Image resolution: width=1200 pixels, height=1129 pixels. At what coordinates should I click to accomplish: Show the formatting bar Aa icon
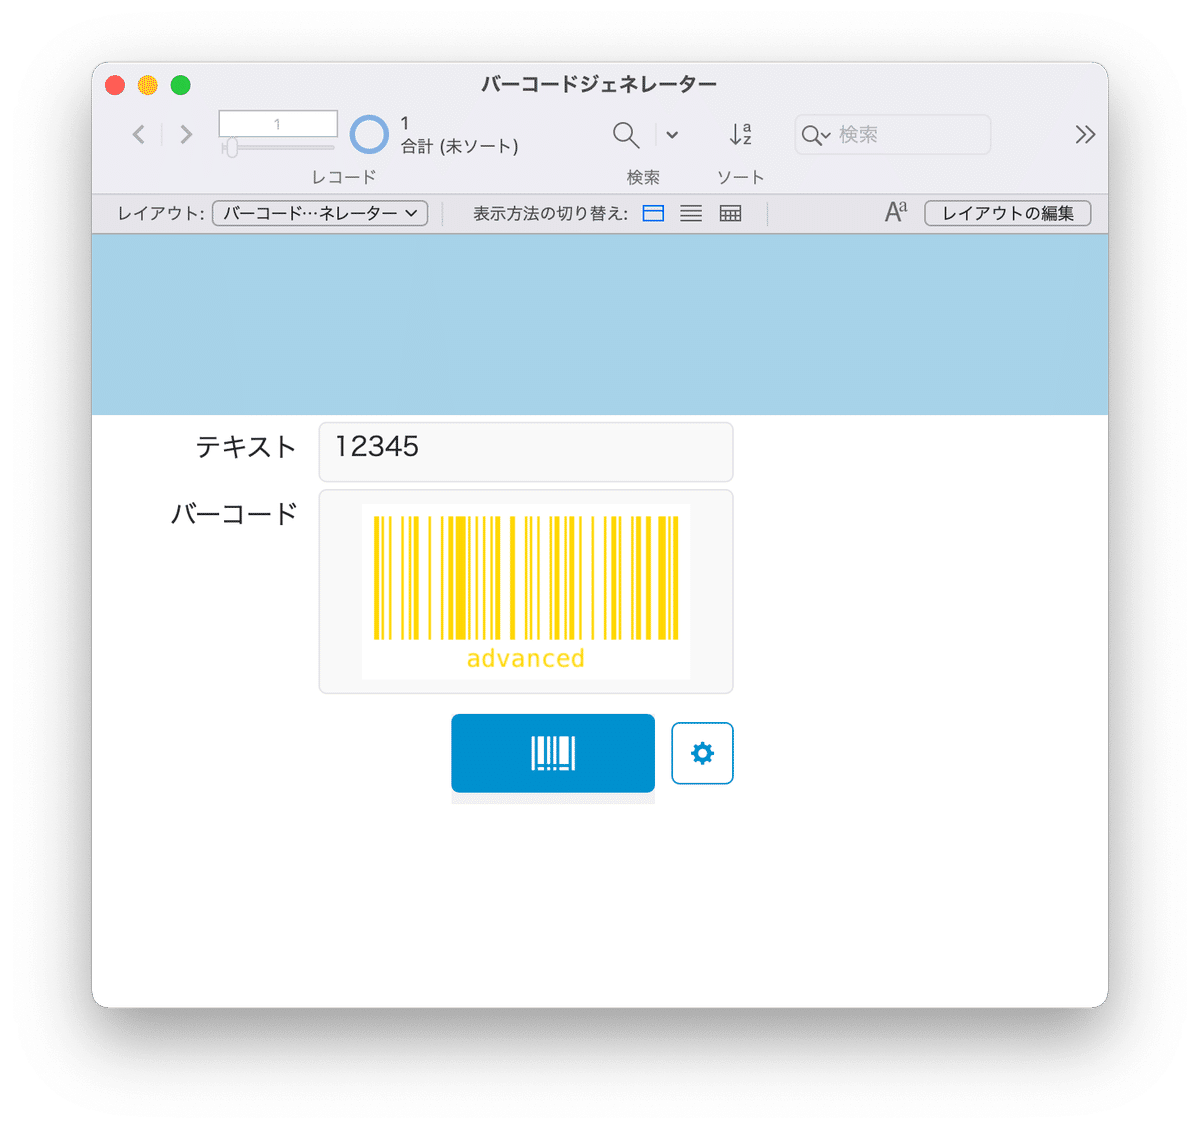[x=896, y=212]
